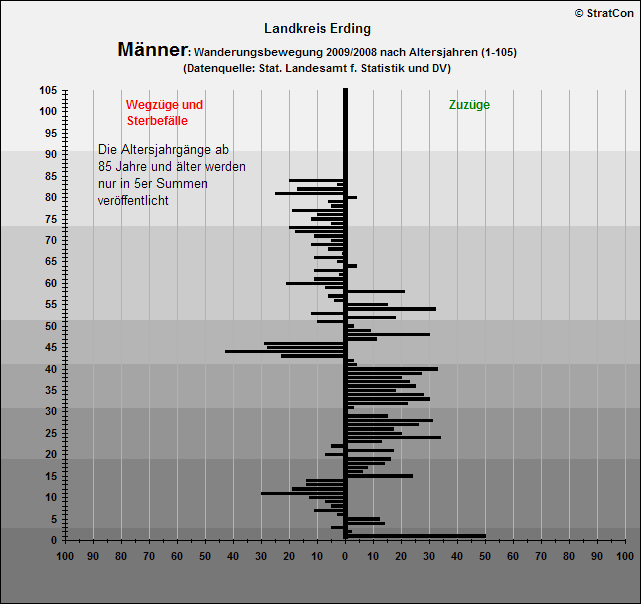Screen dimensions: 641x604
Task: Click the Wegzüge bar reaching about 25 near age 81
Action: 309,193
